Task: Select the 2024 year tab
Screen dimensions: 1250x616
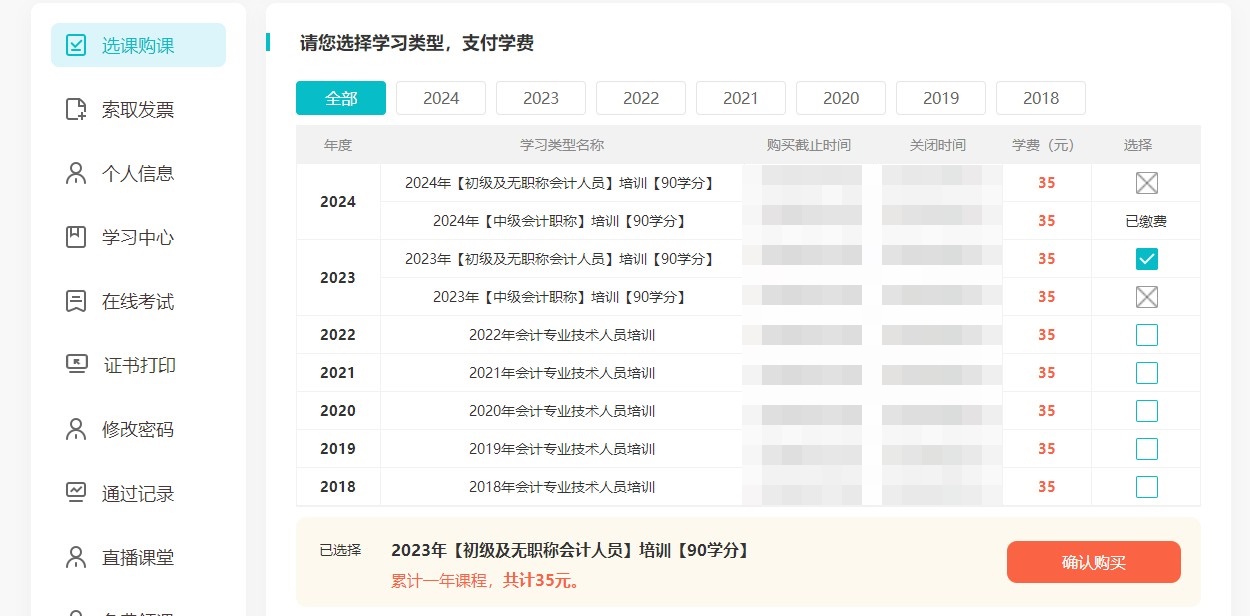Action: pyautogui.click(x=441, y=98)
